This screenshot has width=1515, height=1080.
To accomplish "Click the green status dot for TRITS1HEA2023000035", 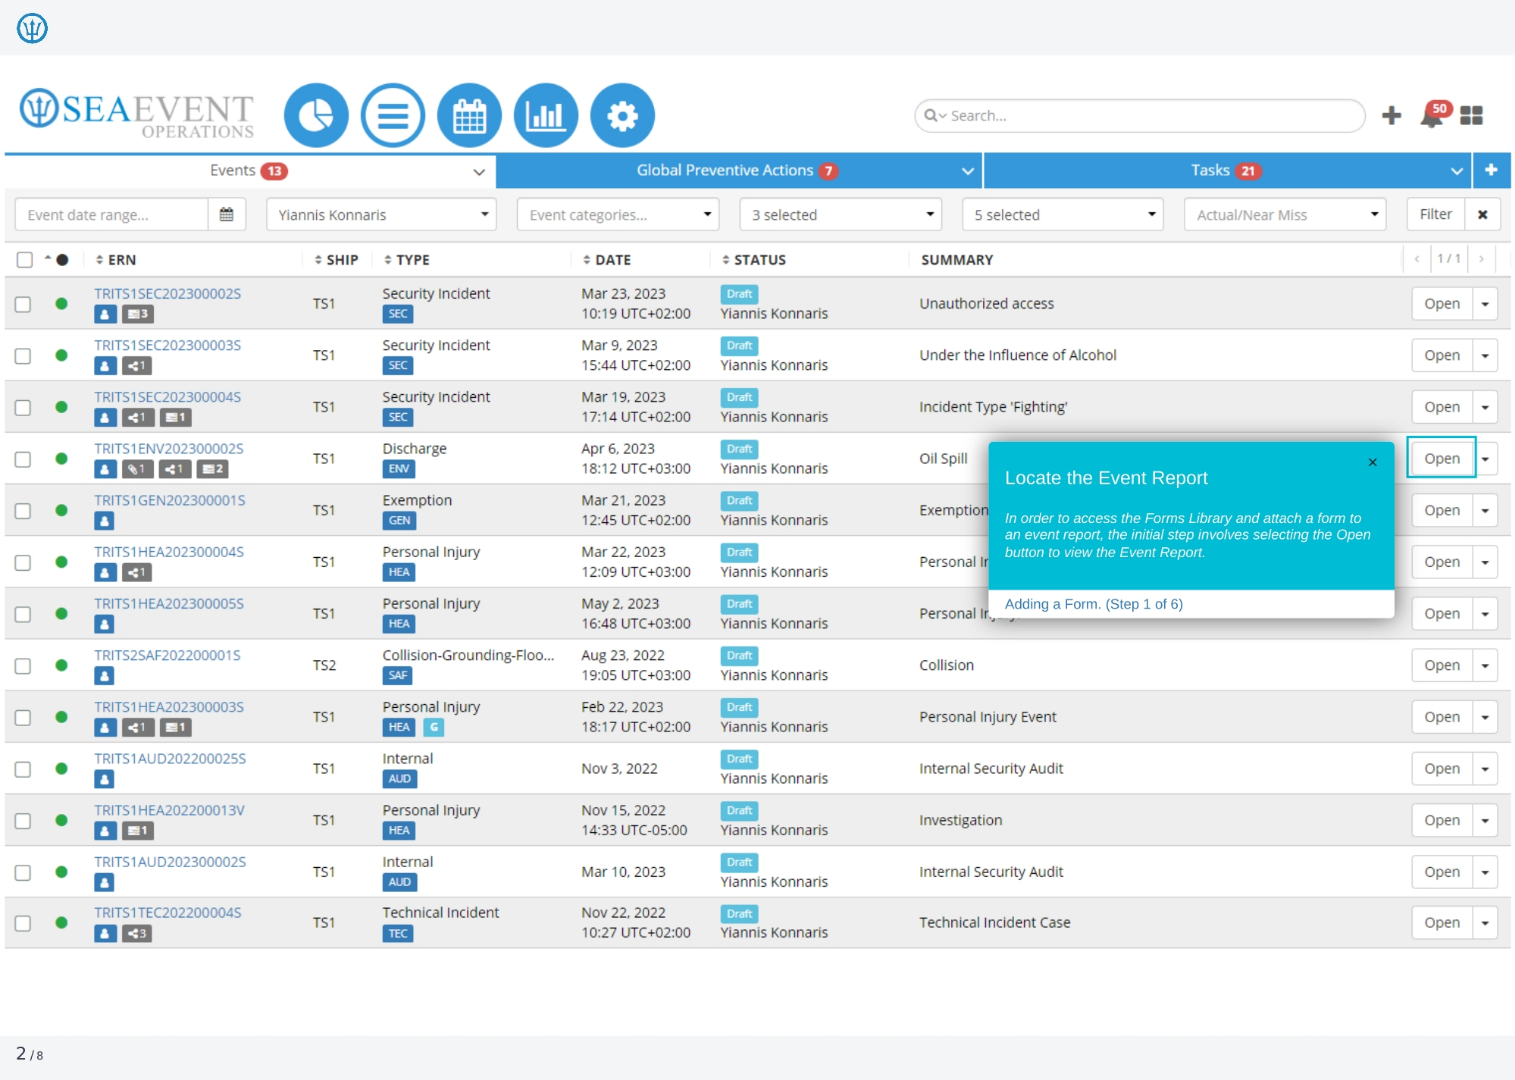I will click(62, 717).
